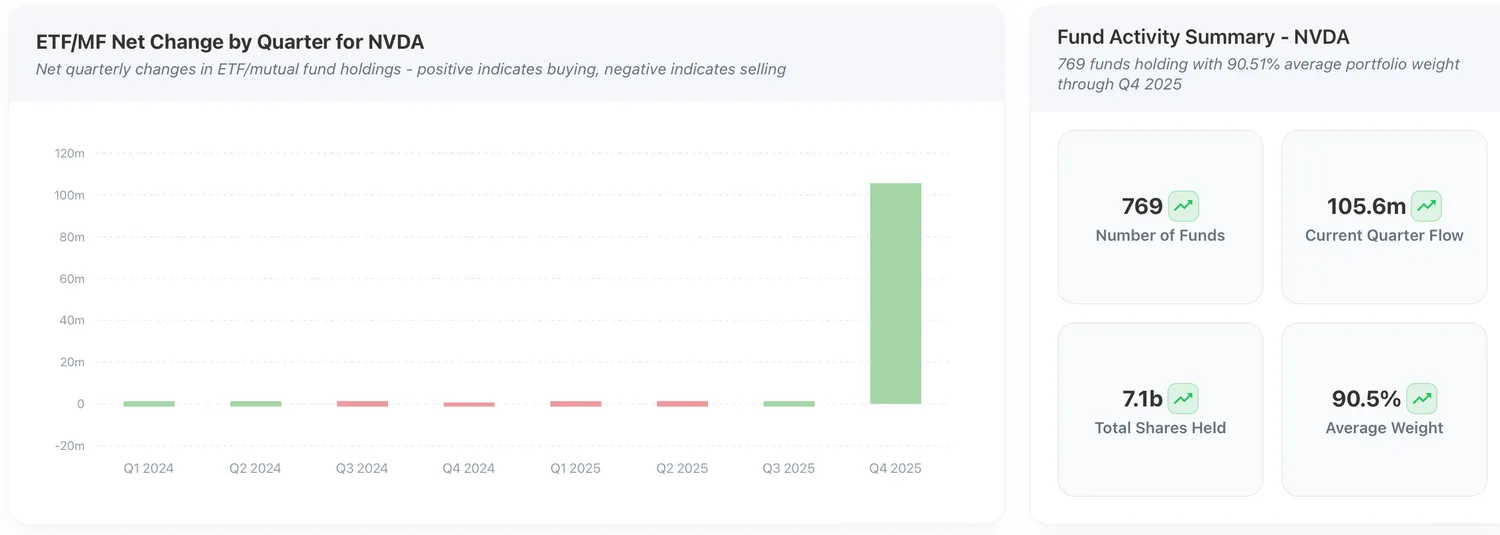This screenshot has width=1500, height=535.
Task: Select the Q2 2025 red bar
Action: [682, 403]
